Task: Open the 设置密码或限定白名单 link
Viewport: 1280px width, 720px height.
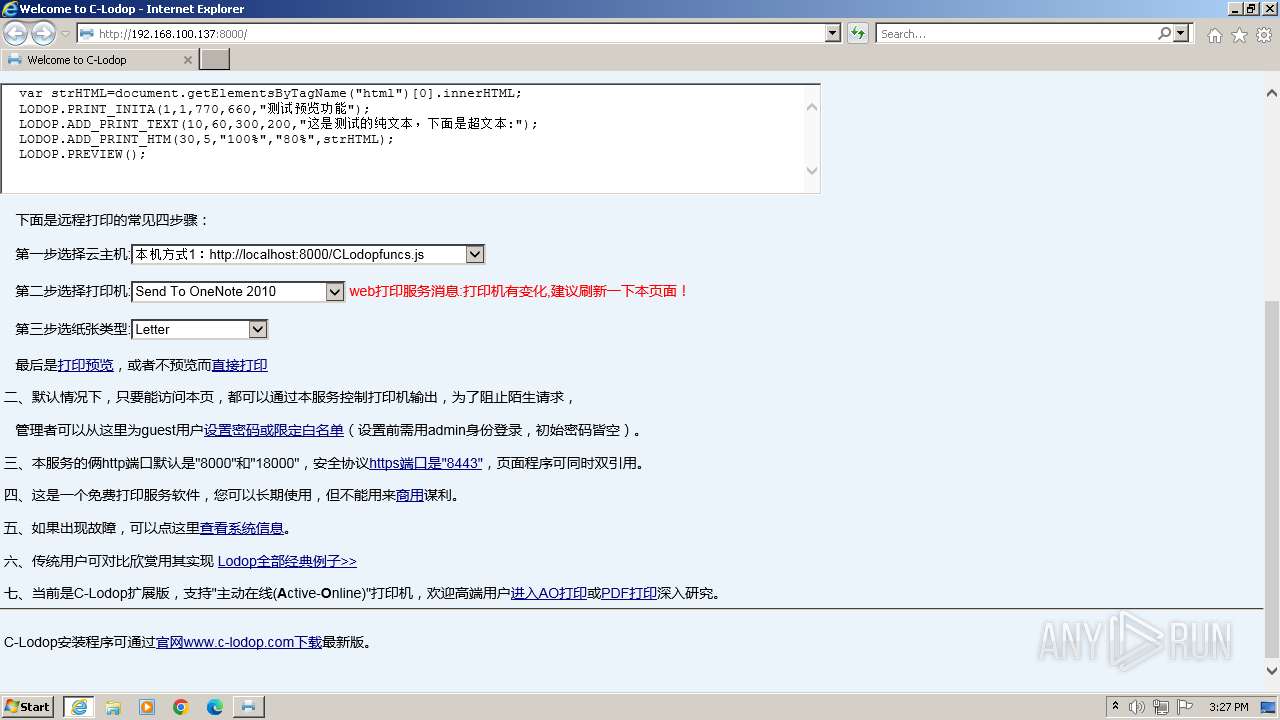Action: point(274,430)
